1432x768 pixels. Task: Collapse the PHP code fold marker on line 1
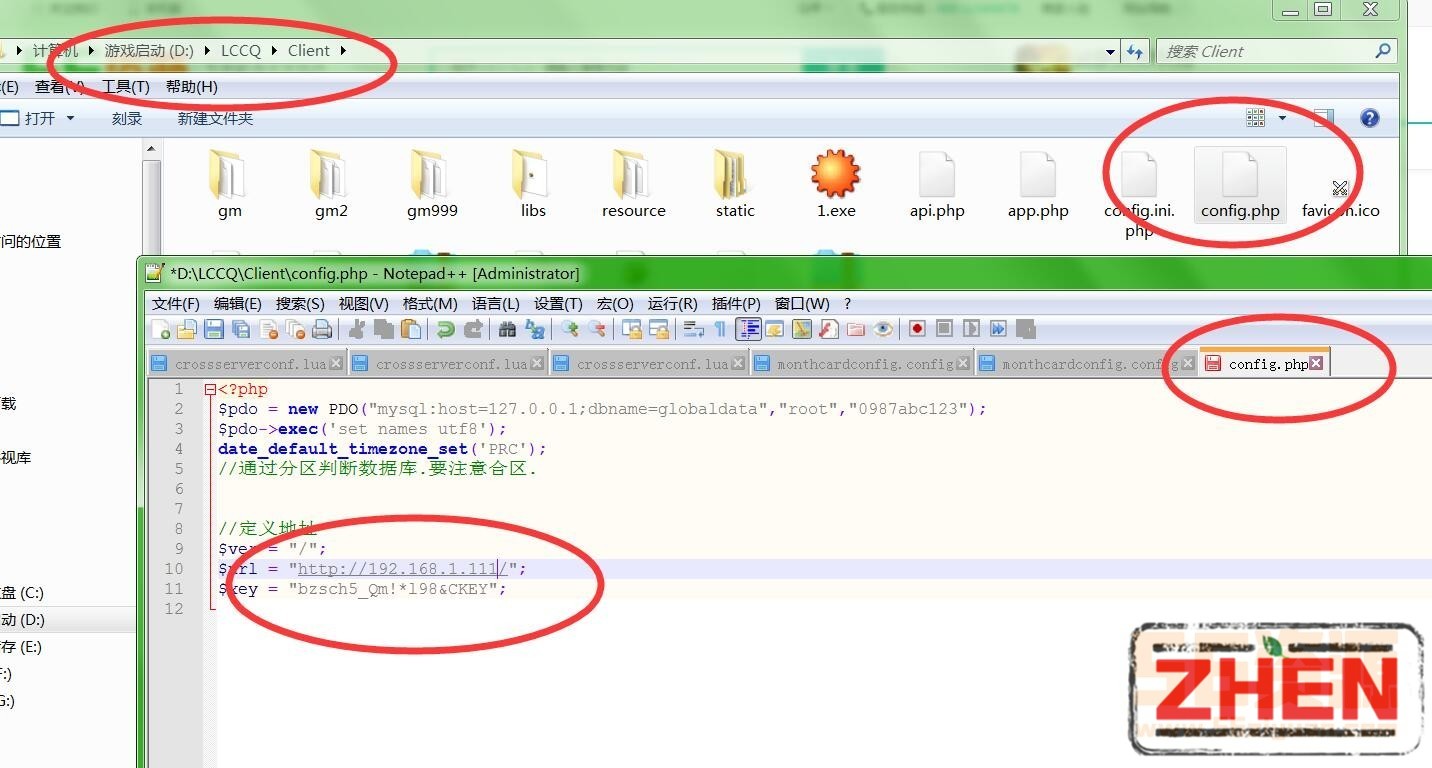click(210, 389)
